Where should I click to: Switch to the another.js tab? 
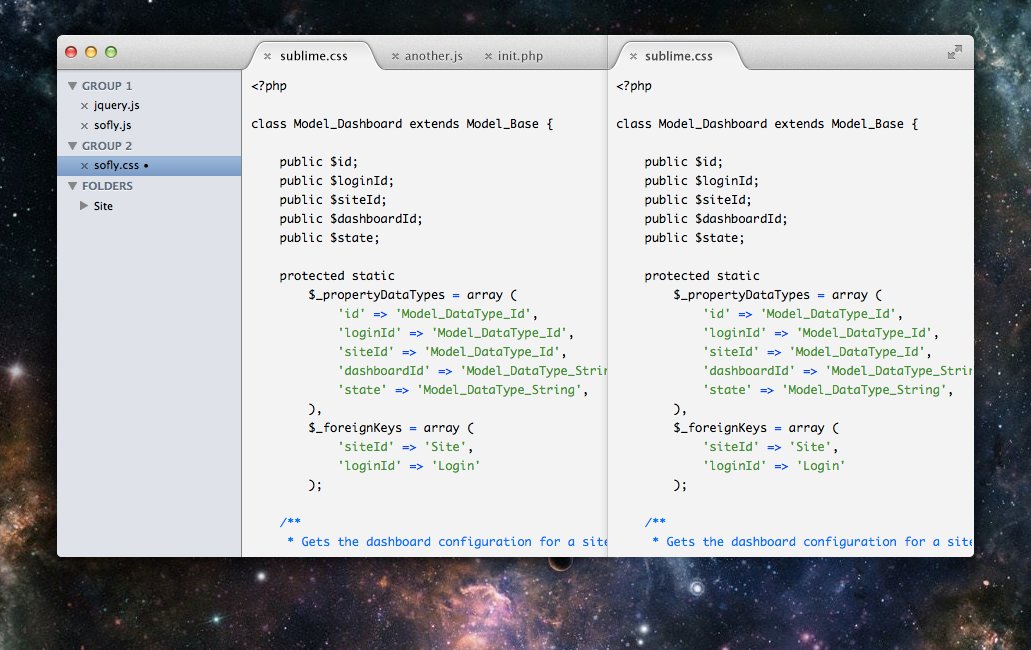pos(433,56)
